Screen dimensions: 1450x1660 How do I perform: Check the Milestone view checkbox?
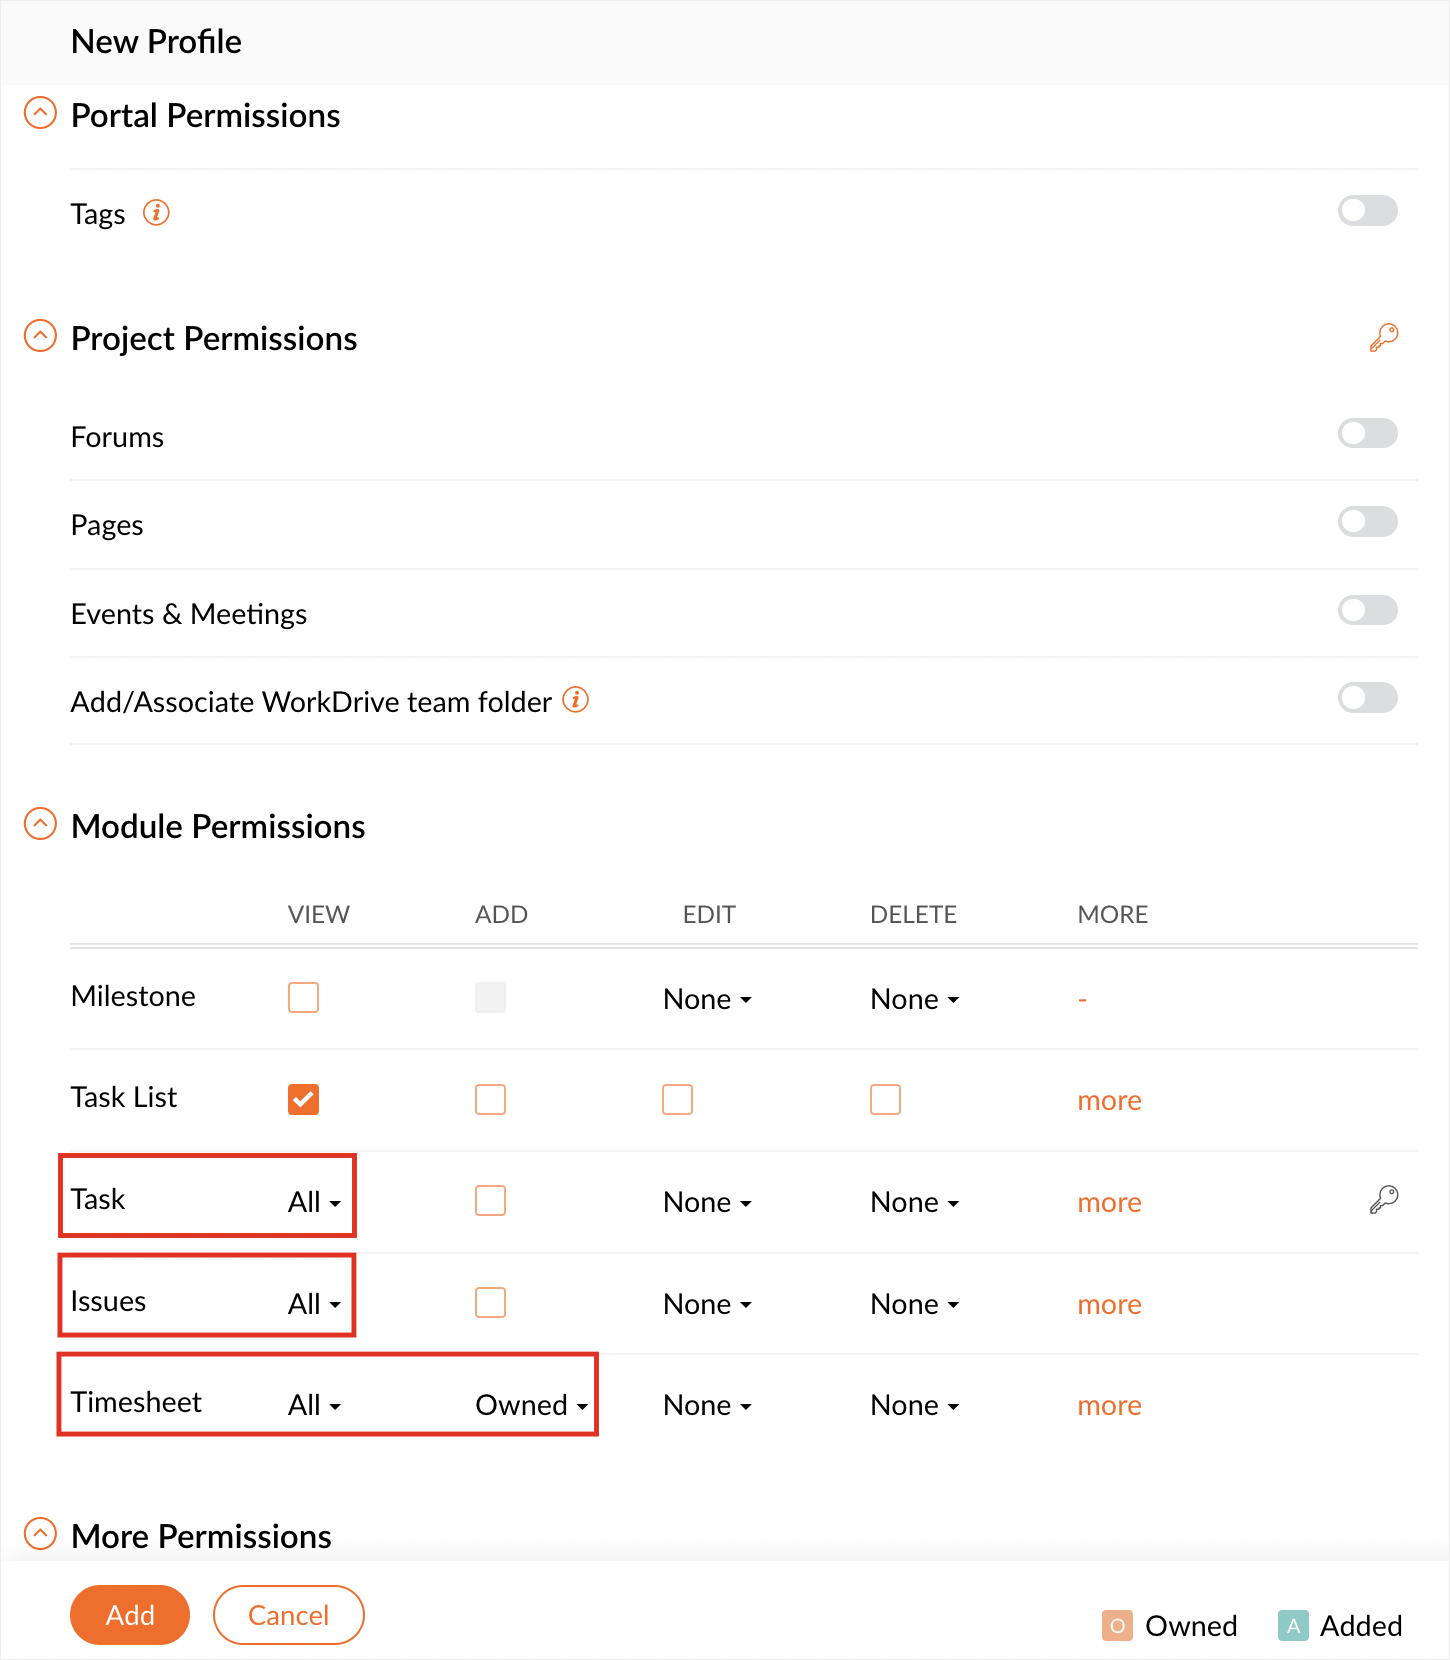[303, 997]
